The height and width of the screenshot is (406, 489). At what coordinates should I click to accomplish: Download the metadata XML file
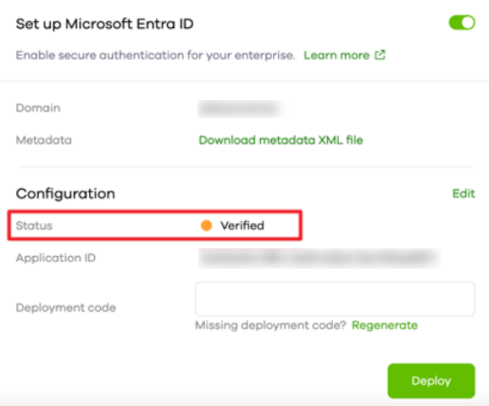[x=281, y=140]
